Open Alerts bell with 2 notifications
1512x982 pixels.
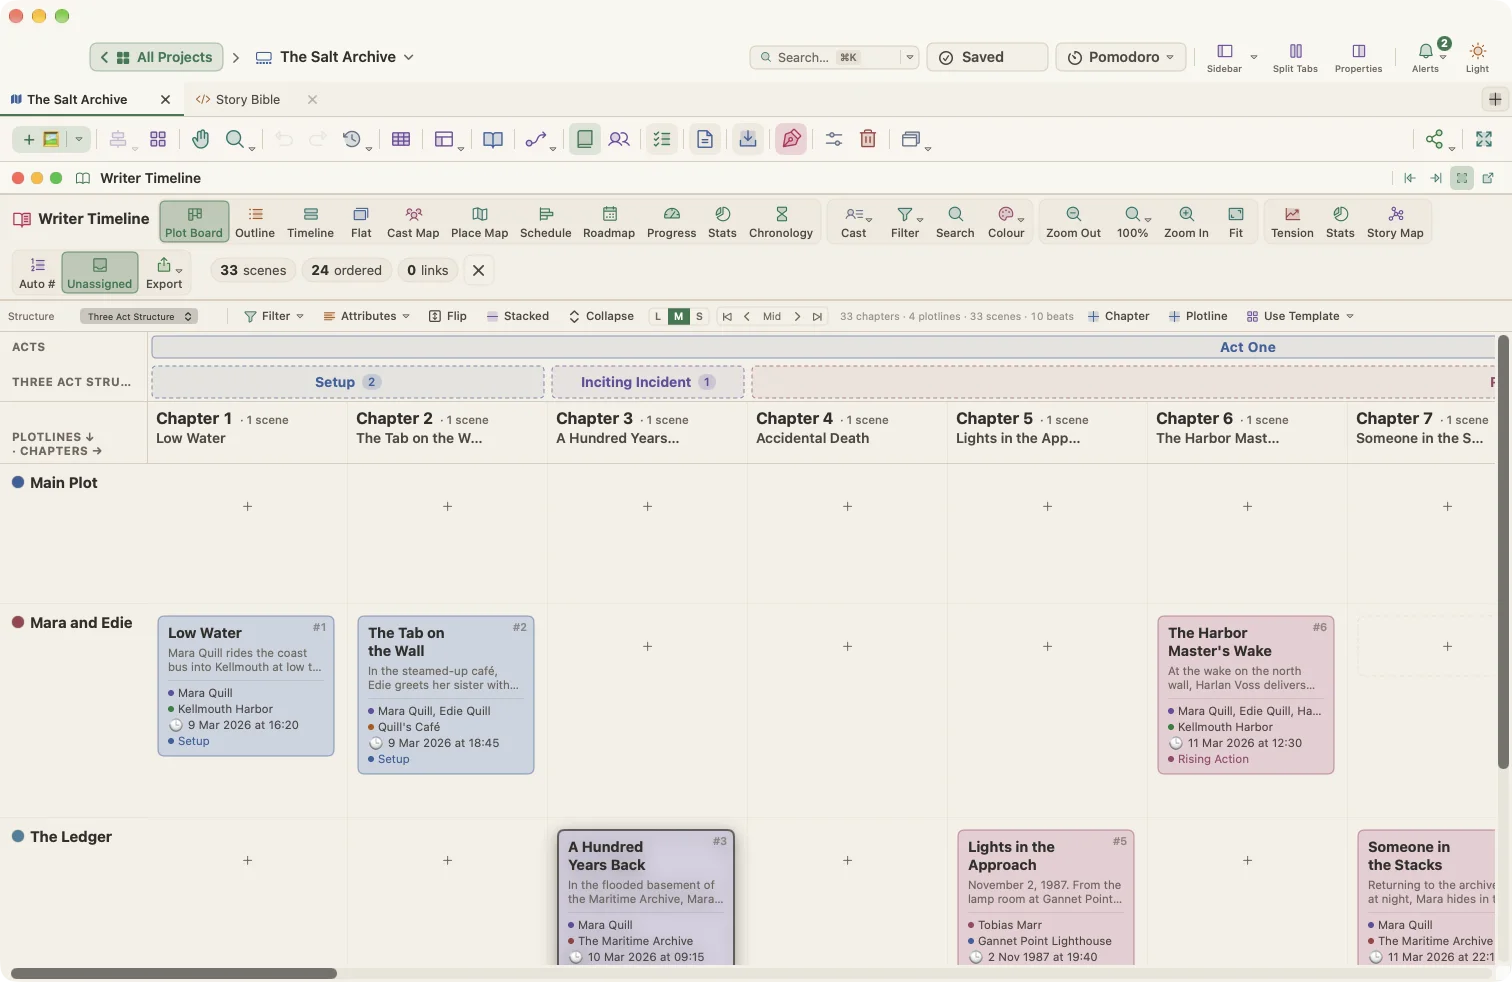[x=1426, y=57]
